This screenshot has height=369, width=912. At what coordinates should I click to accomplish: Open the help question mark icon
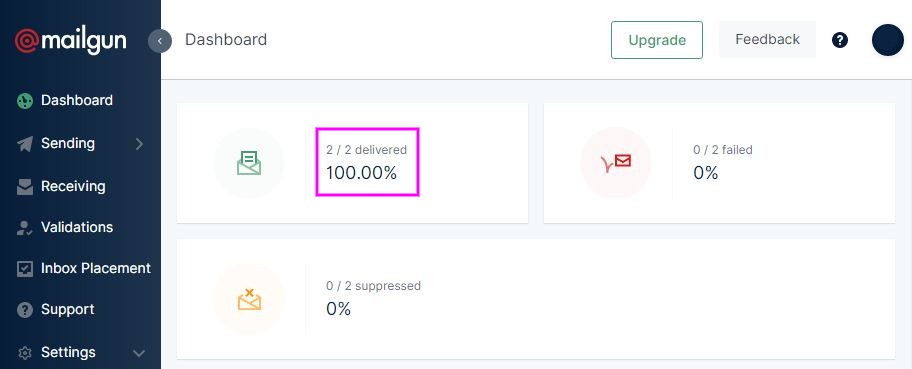(x=839, y=40)
